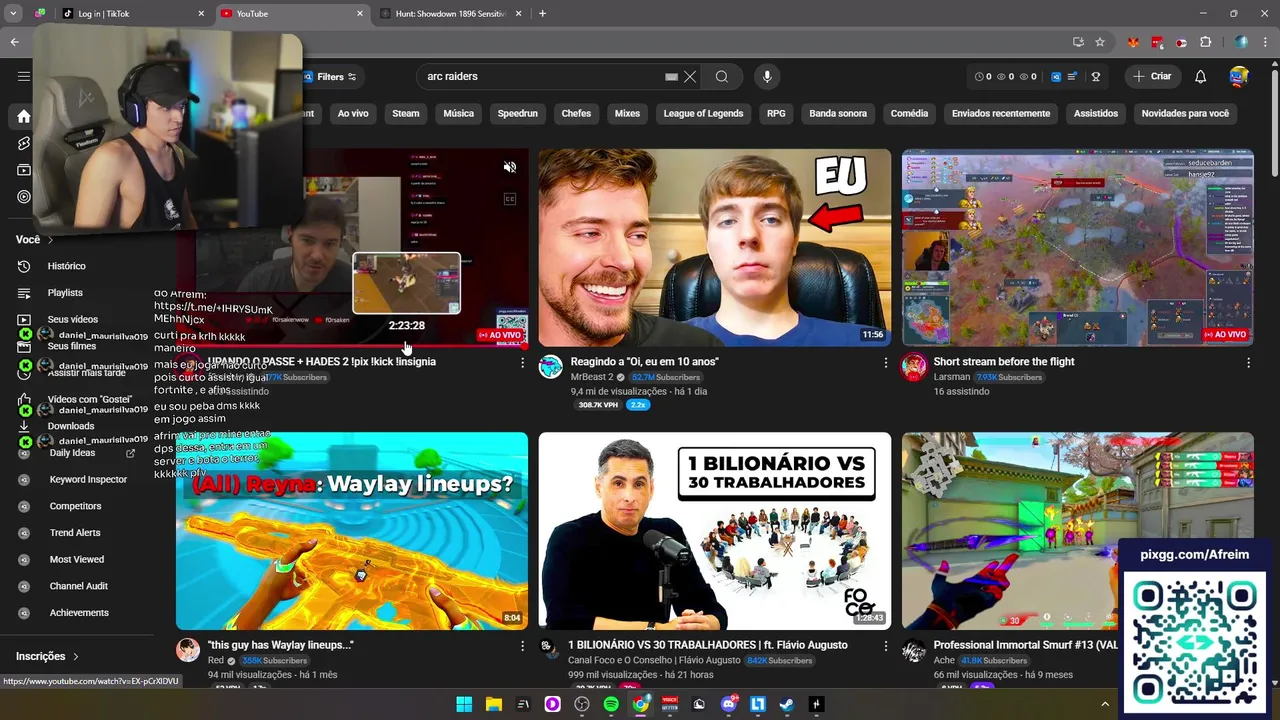Seek on the live preview red progress bar
This screenshot has width=1280, height=720.
tap(352, 346)
